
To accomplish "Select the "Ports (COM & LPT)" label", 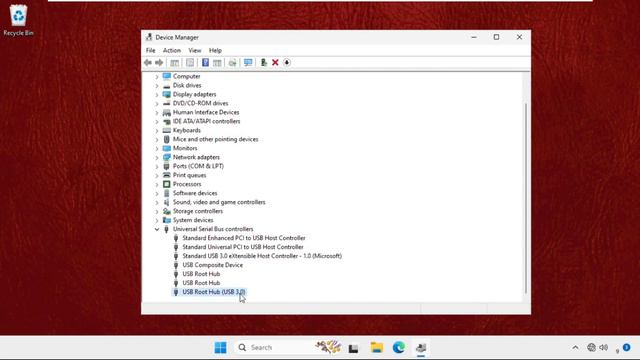I will pyautogui.click(x=198, y=166).
